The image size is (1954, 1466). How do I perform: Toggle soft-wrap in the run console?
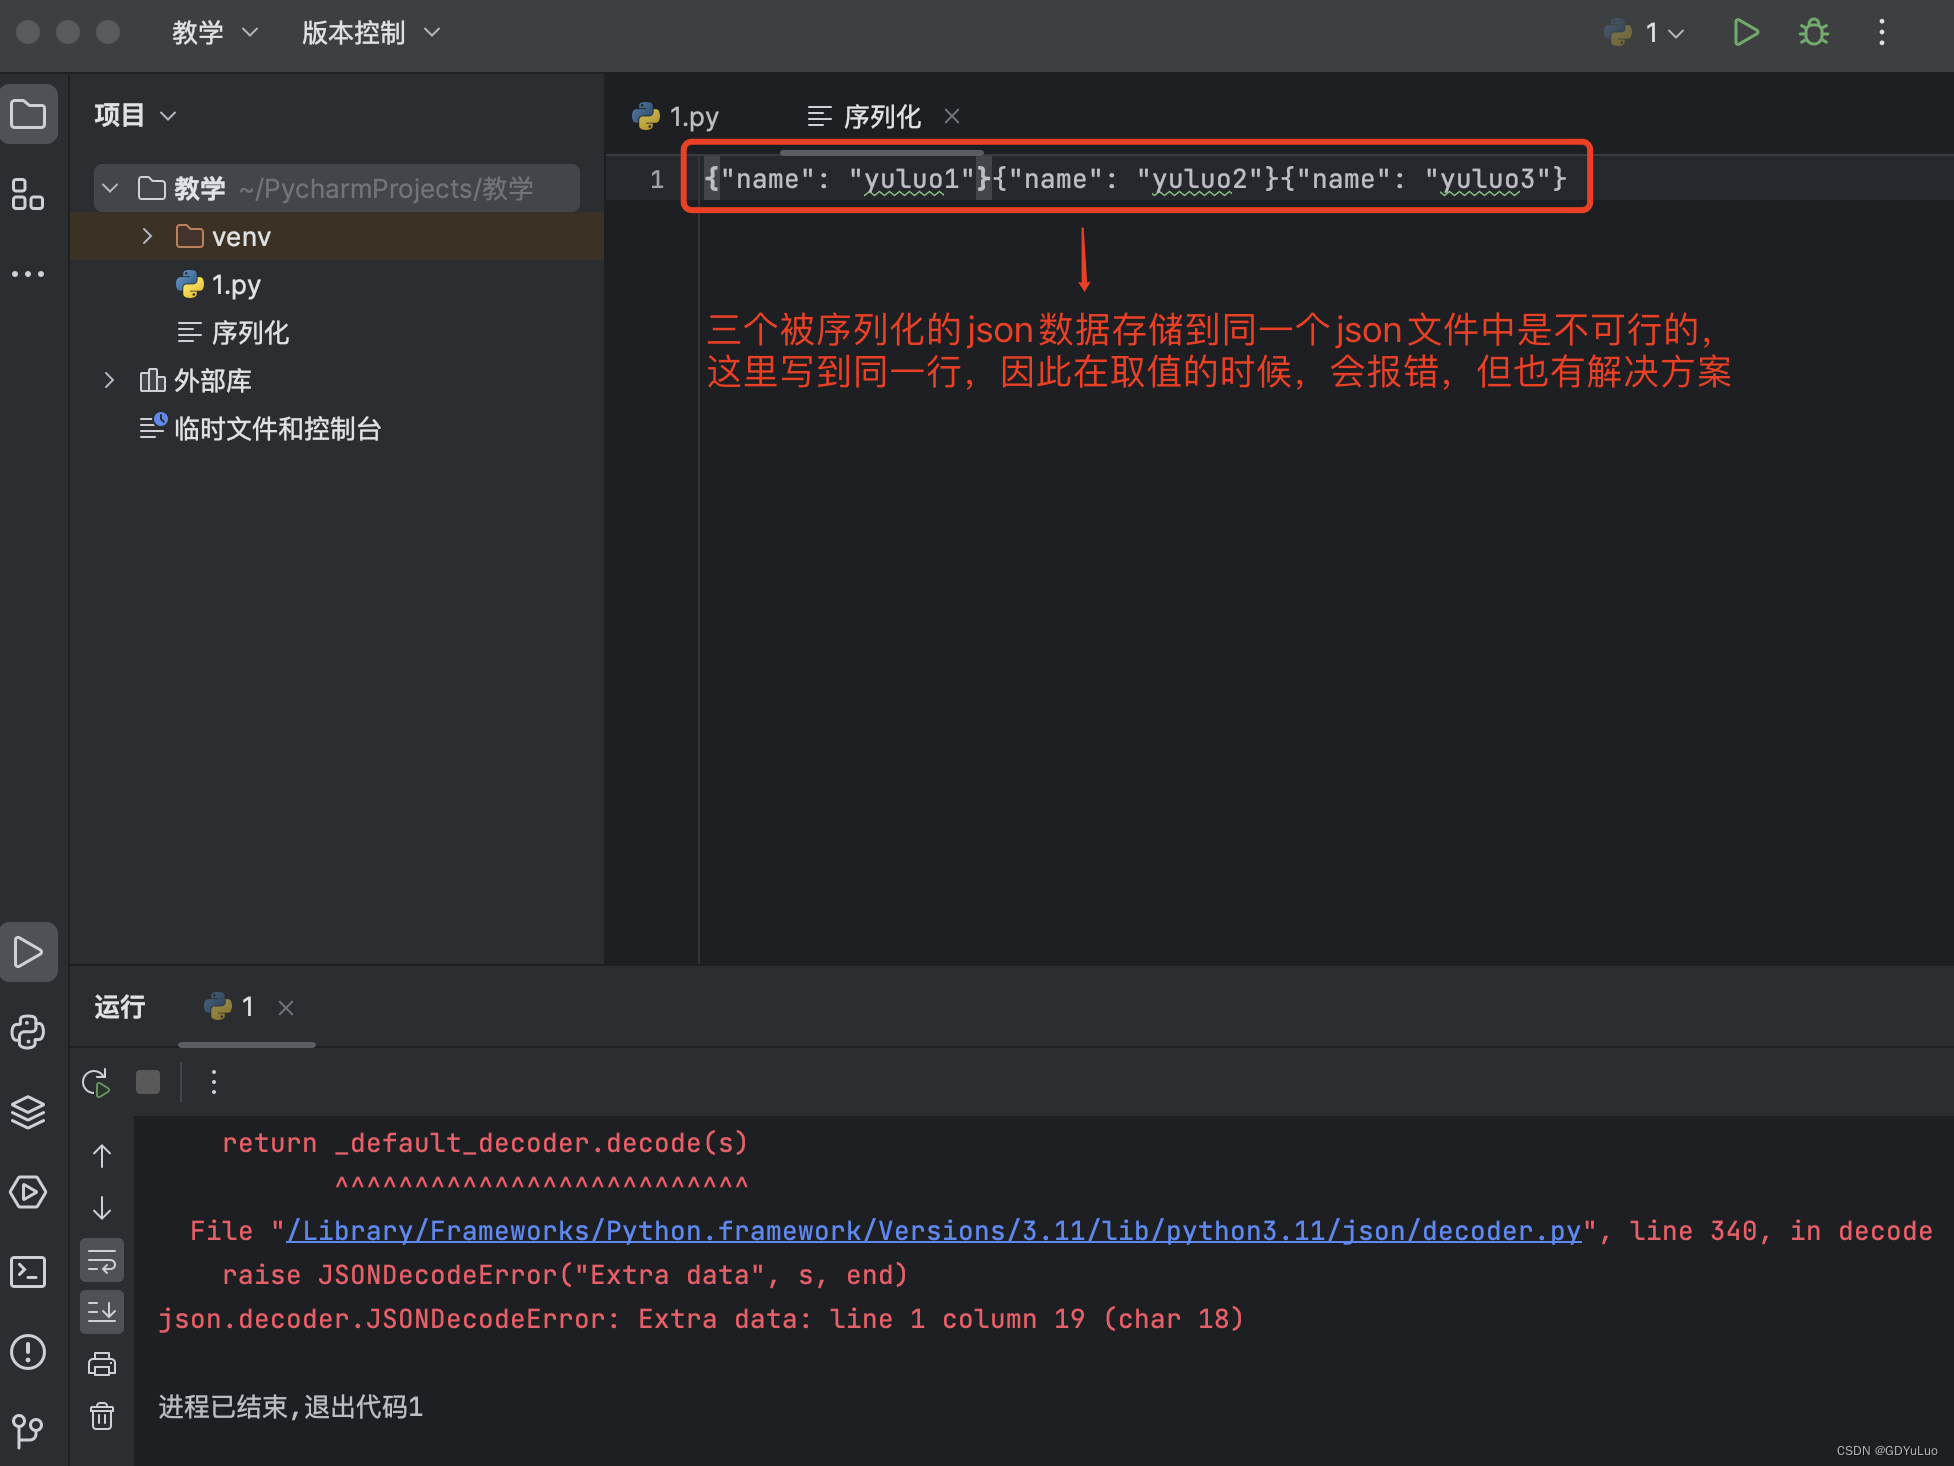102,1262
